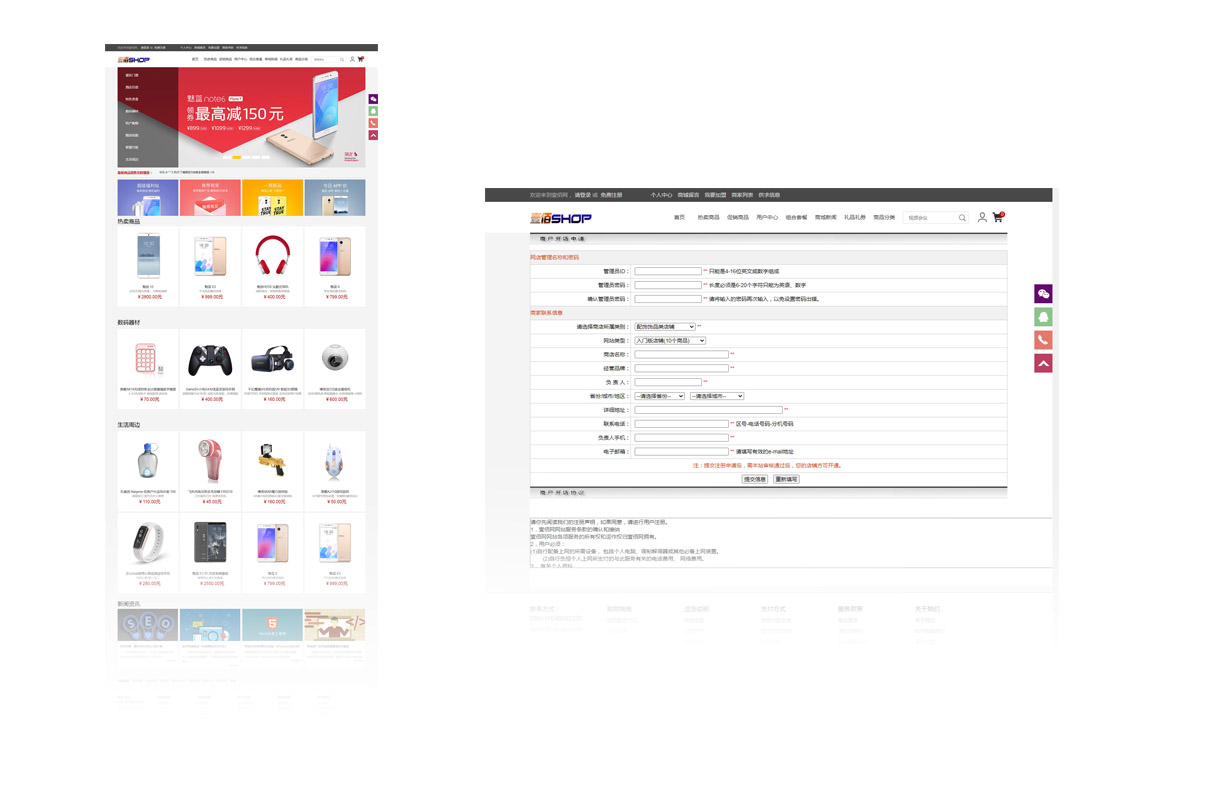The width and height of the screenshot is (1210, 800).
Task: Open the shopping cart icon on the form page header
Action: pyautogui.click(x=998, y=216)
